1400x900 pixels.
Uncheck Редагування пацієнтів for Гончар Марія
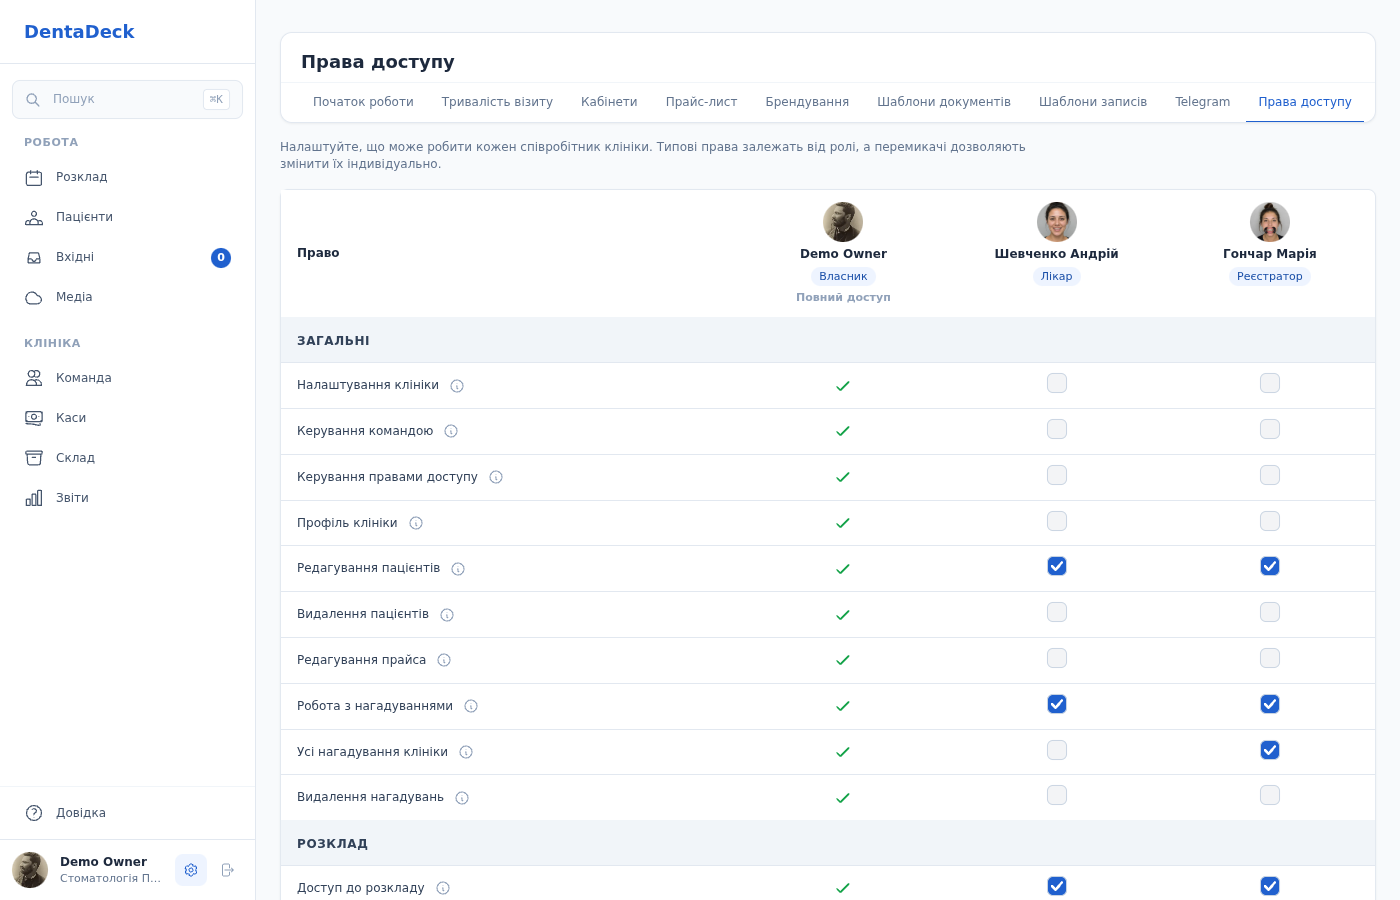click(1270, 566)
